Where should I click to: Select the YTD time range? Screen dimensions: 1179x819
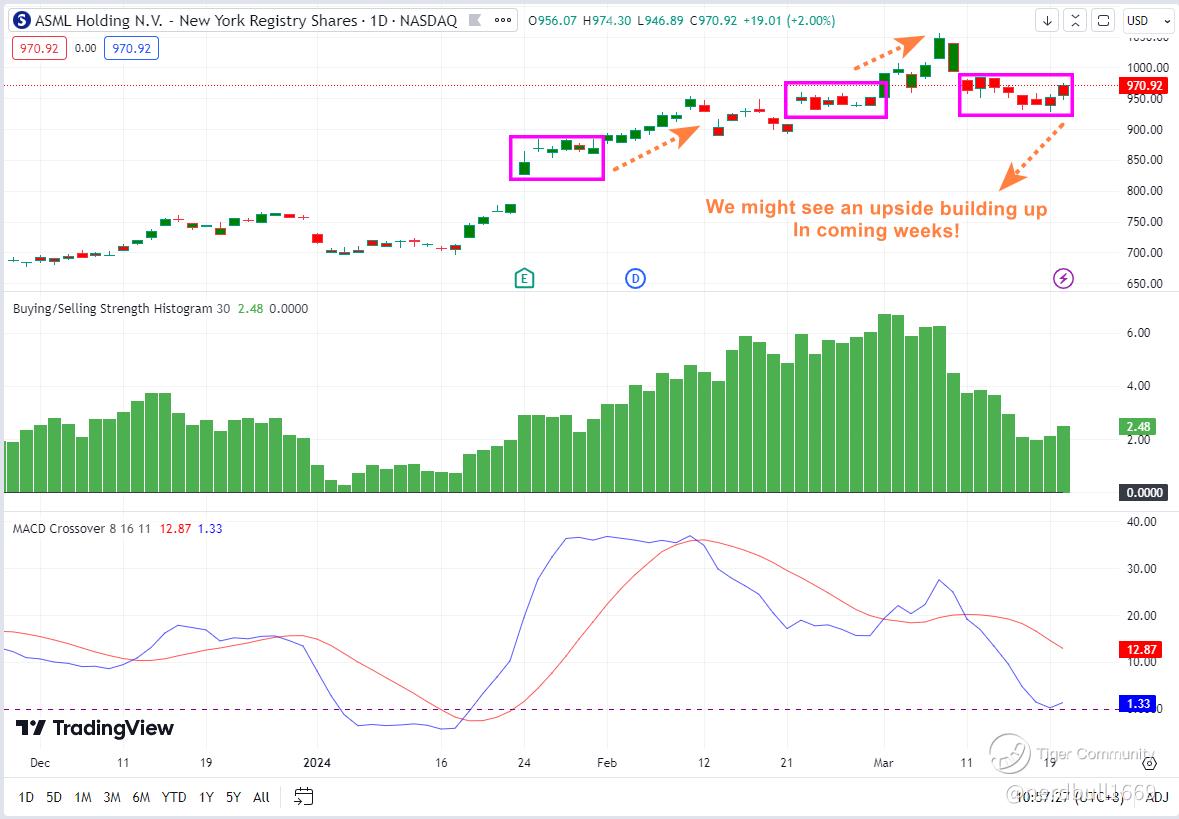pyautogui.click(x=174, y=797)
